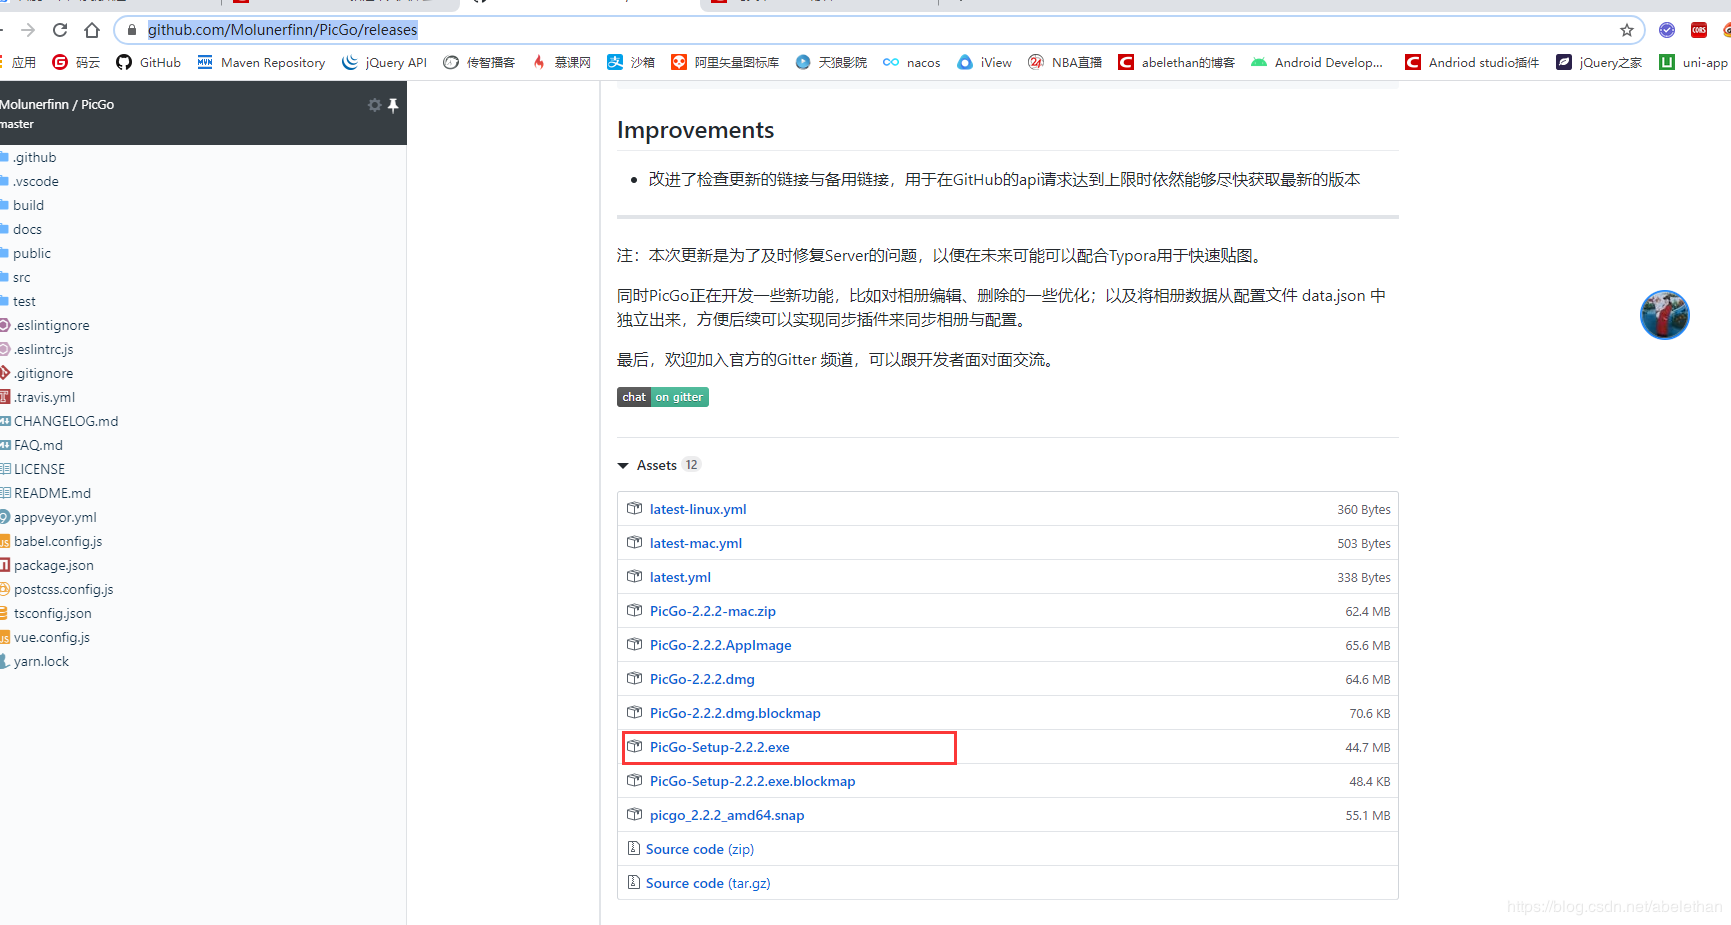The width and height of the screenshot is (1731, 925).
Task: Open the iView bookmark
Action: [984, 62]
